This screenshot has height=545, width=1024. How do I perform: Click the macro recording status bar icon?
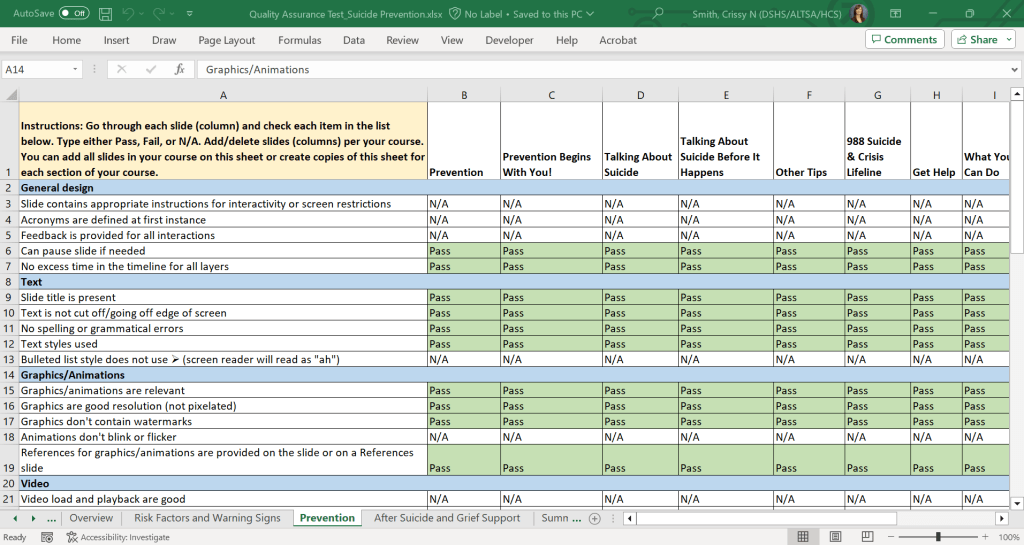[46, 537]
